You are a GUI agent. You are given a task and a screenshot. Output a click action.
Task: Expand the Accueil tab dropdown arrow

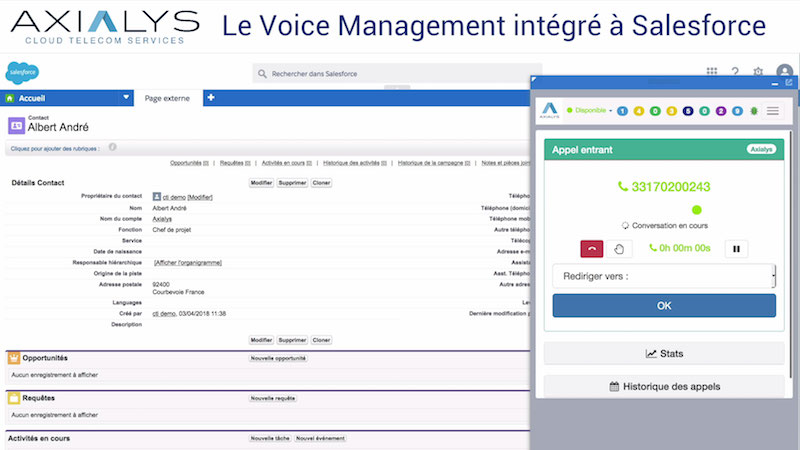[126, 97]
